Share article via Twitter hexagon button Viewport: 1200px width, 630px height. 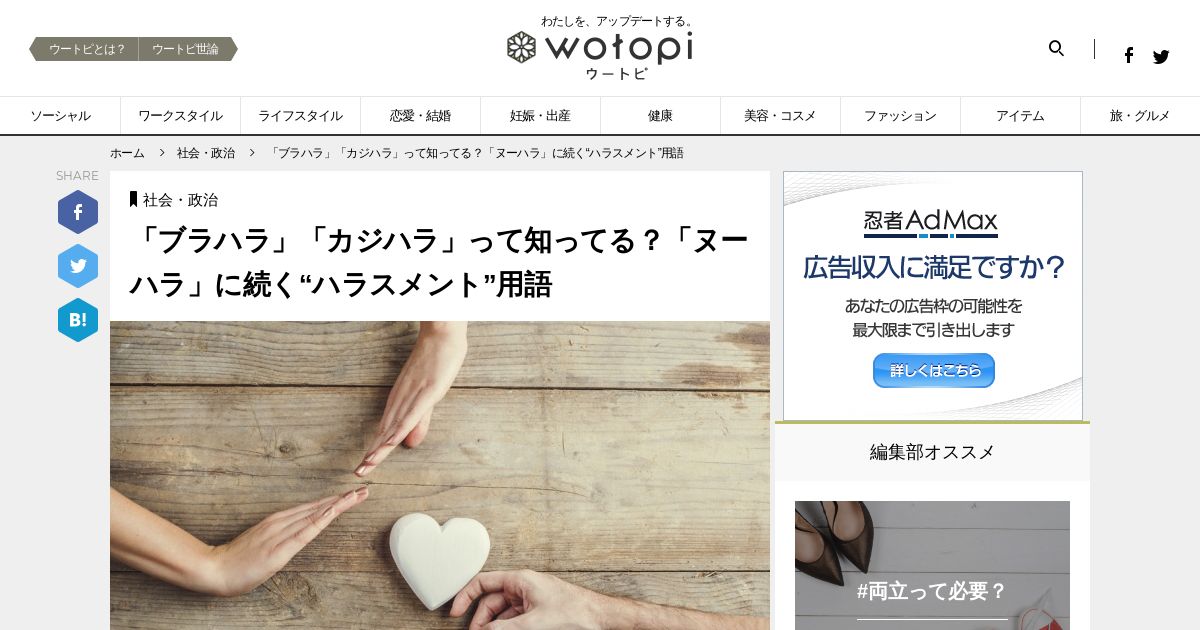78,266
